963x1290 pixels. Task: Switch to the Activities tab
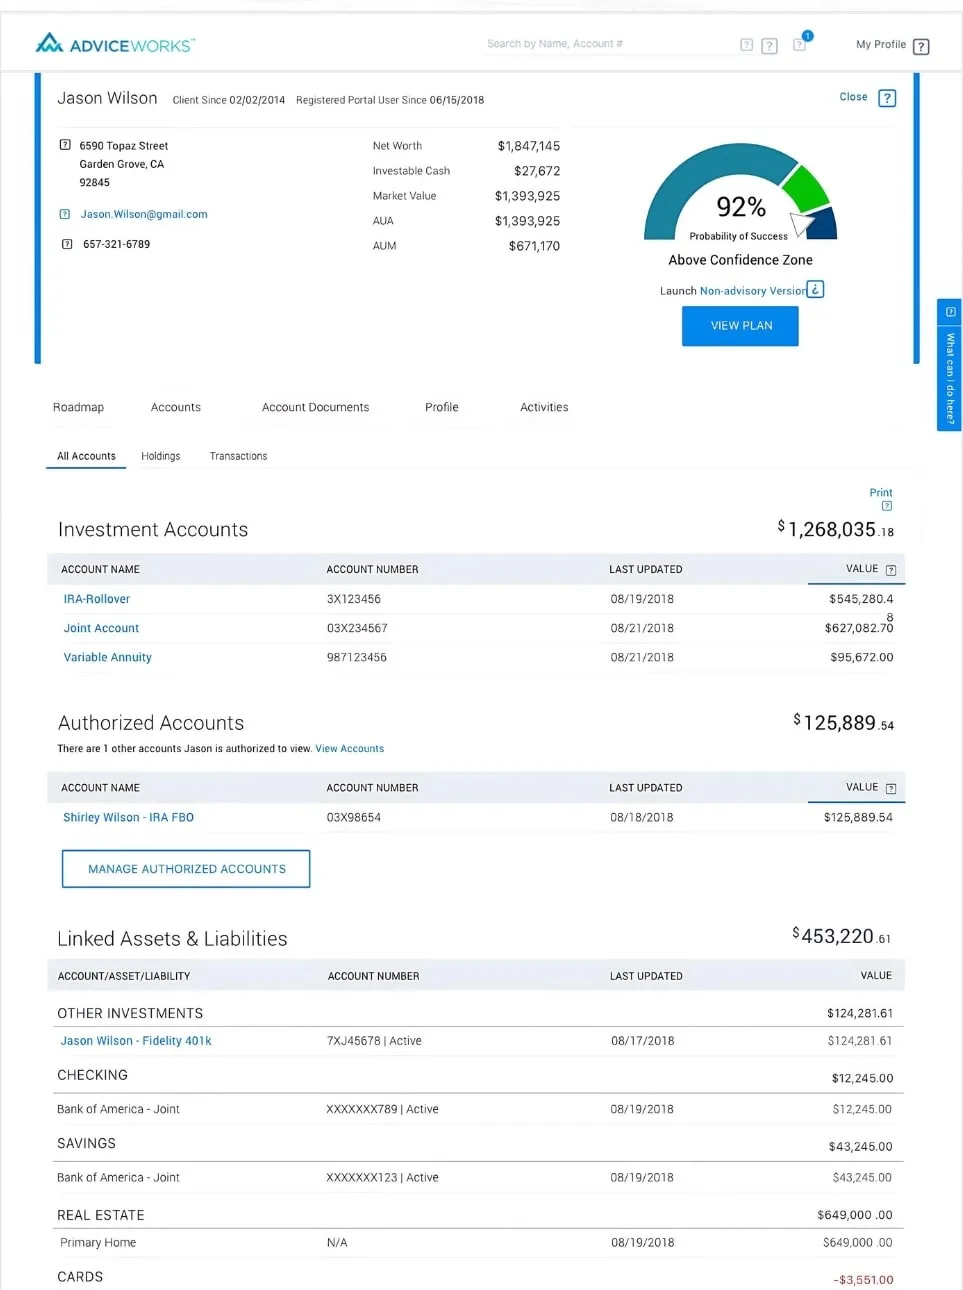click(544, 407)
